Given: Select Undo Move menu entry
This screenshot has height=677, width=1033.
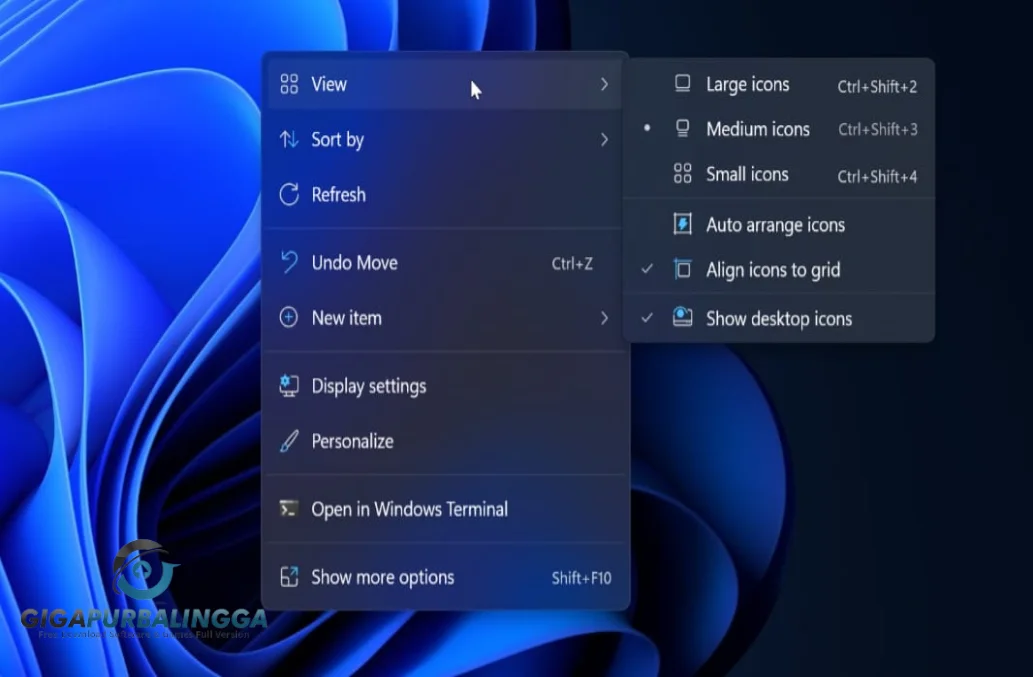Looking at the screenshot, I should click(445, 263).
